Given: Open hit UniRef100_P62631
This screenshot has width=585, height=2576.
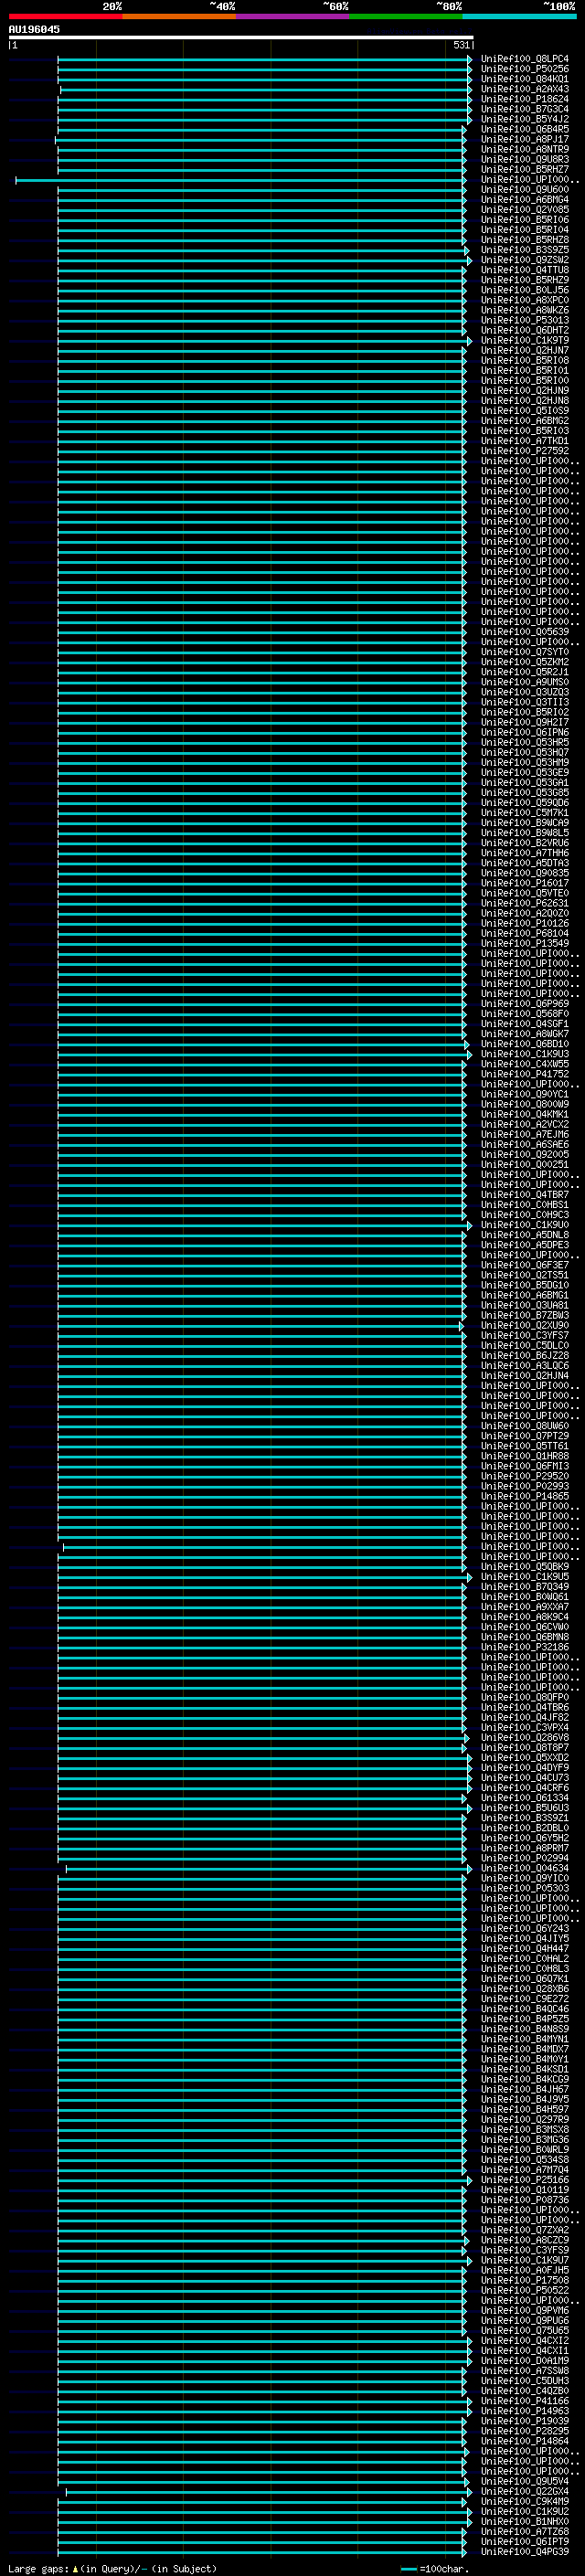Looking at the screenshot, I should pos(525,903).
